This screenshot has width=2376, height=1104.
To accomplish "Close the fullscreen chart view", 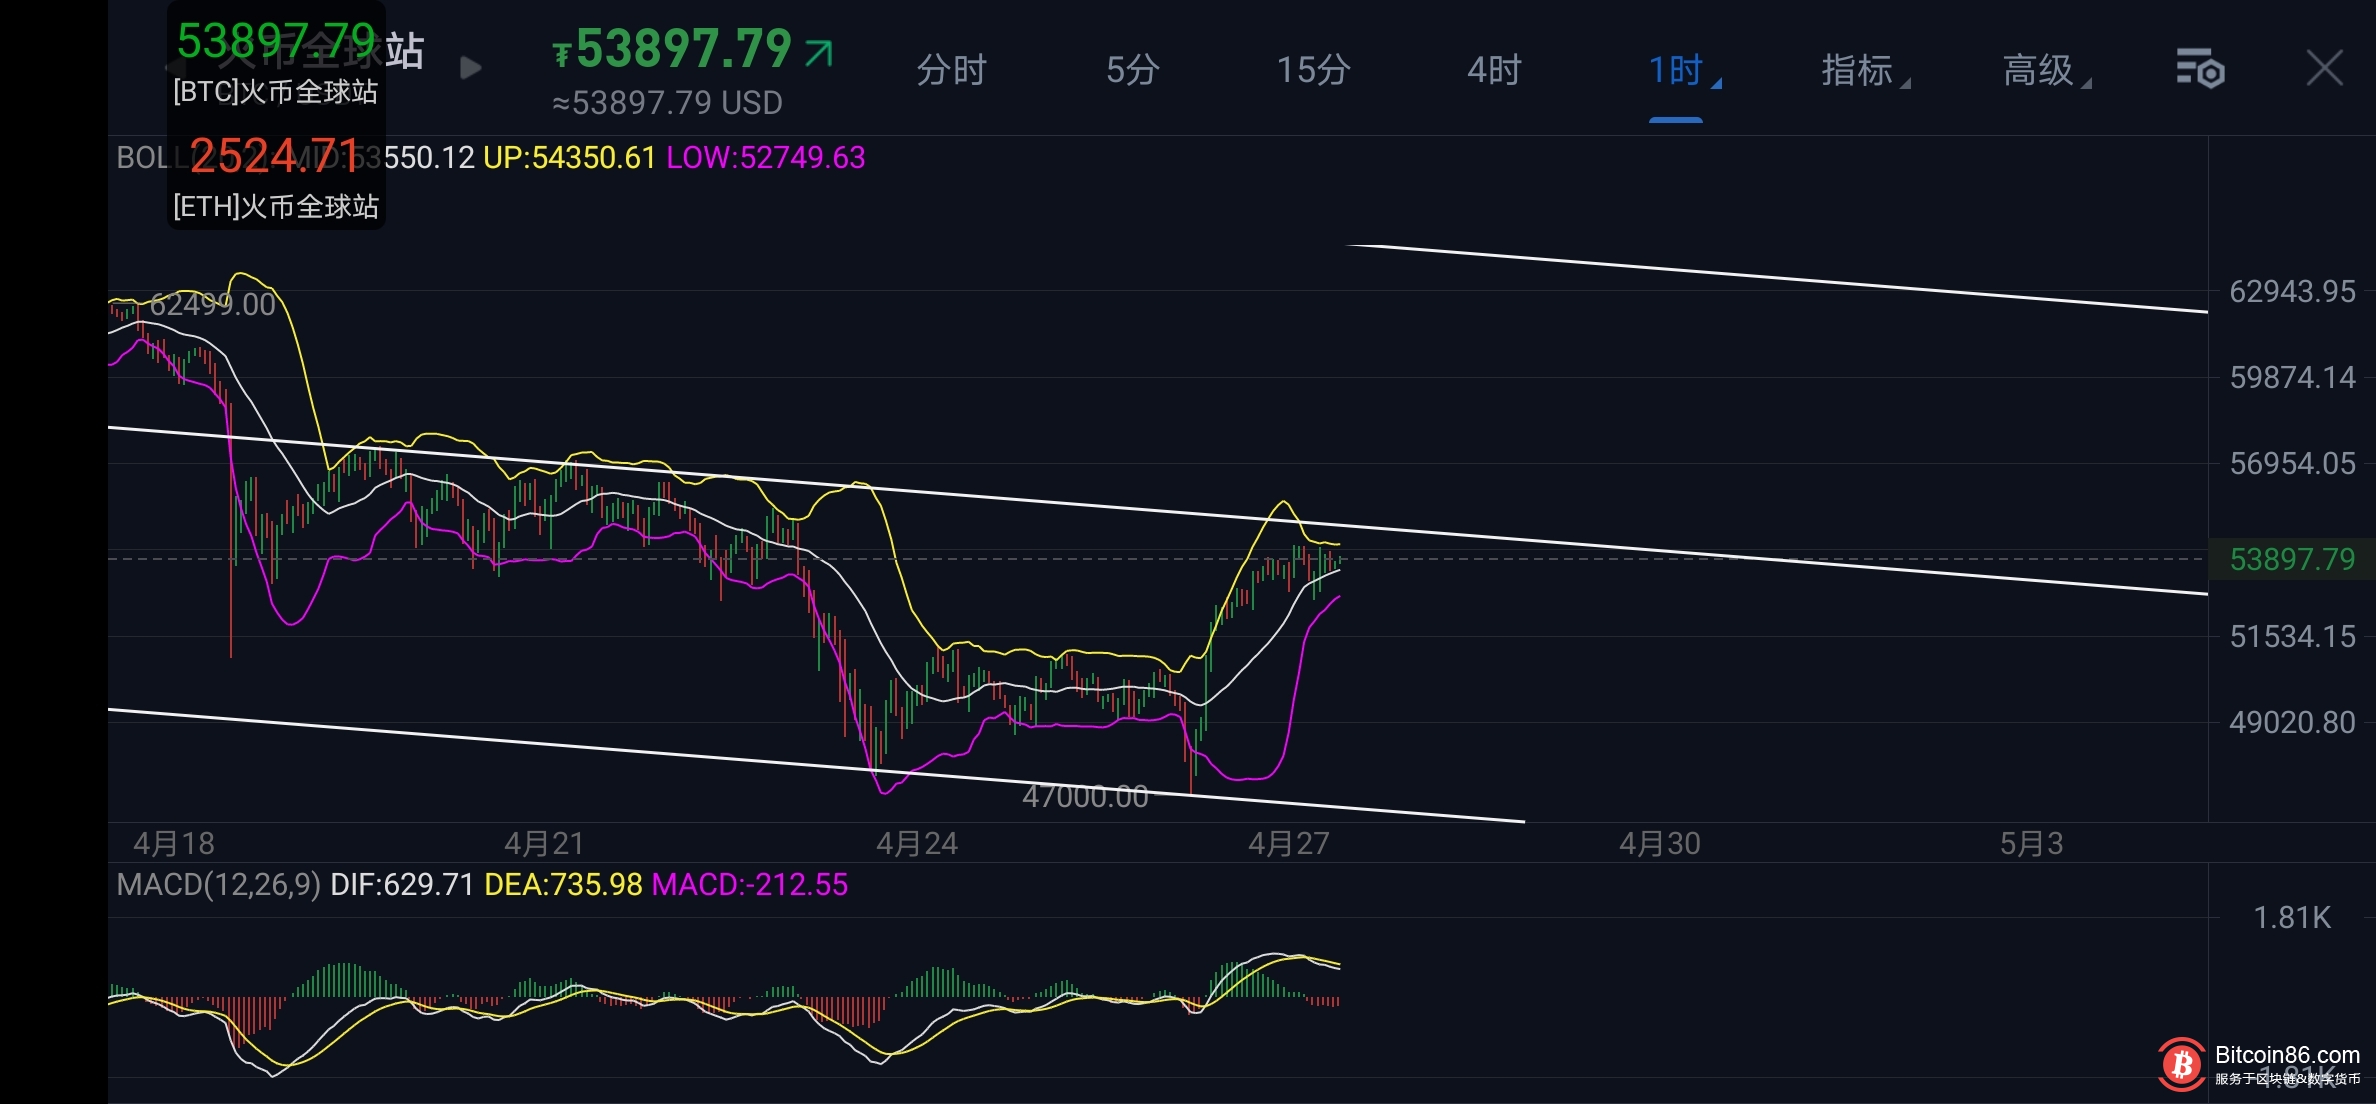I will tap(2324, 69).
